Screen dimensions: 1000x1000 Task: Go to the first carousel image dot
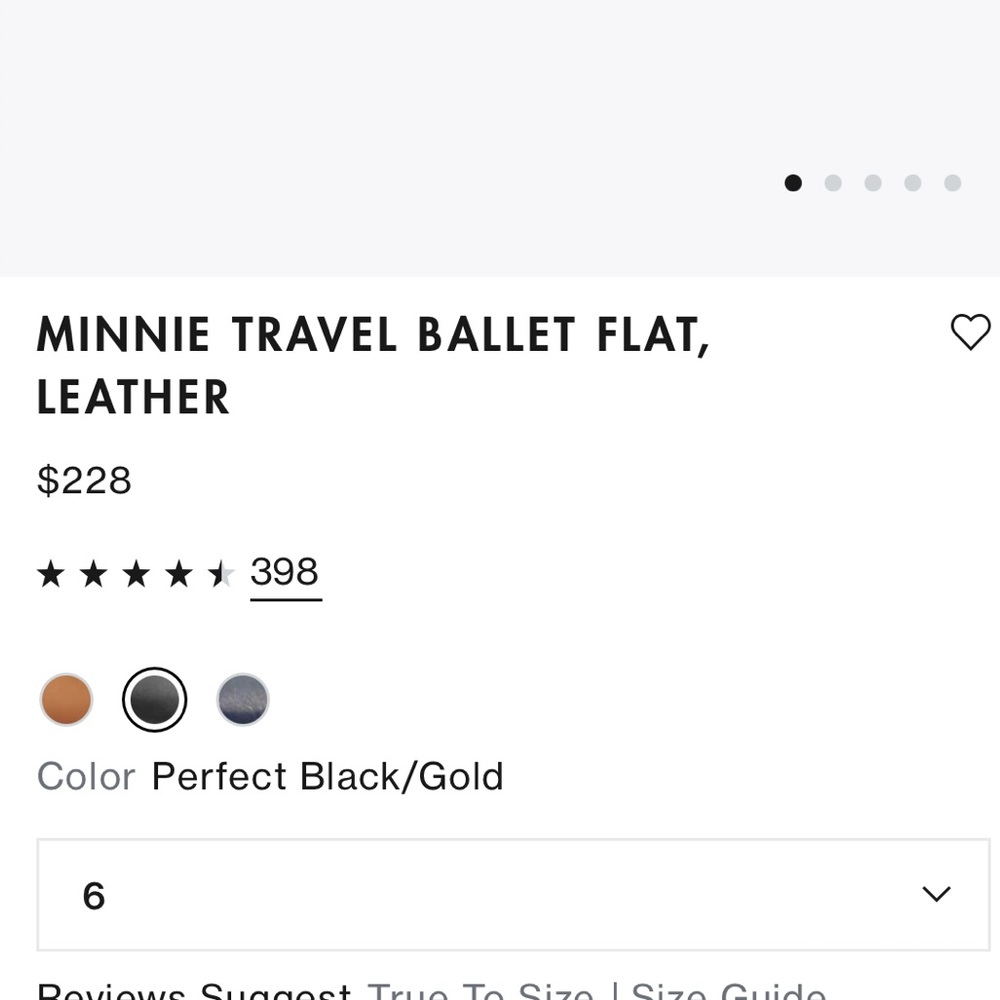tap(793, 182)
